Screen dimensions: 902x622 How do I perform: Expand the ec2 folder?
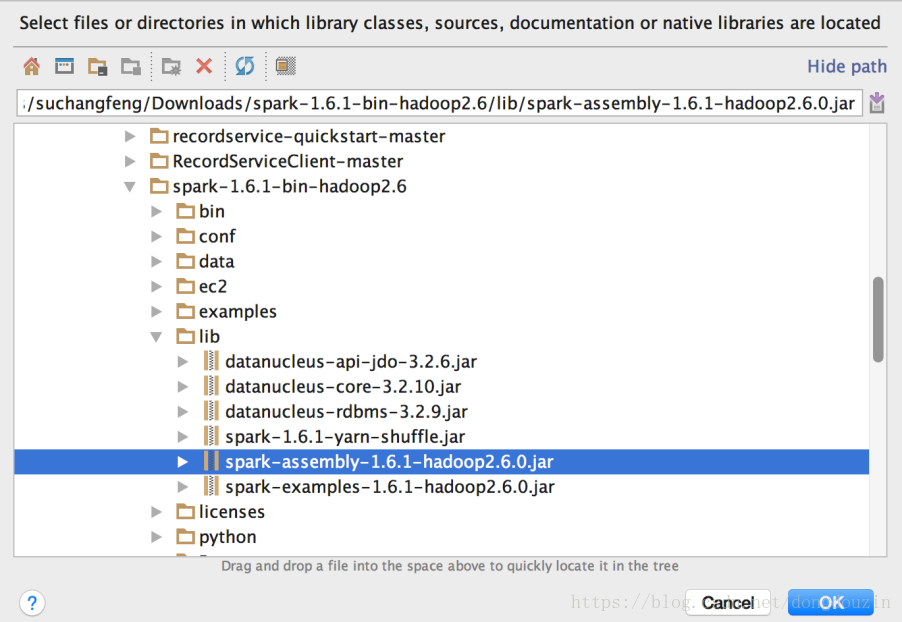(156, 287)
